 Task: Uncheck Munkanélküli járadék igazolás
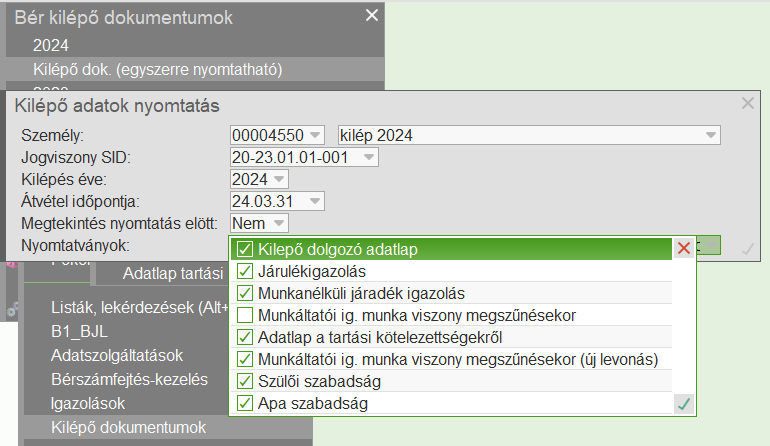[x=244, y=293]
